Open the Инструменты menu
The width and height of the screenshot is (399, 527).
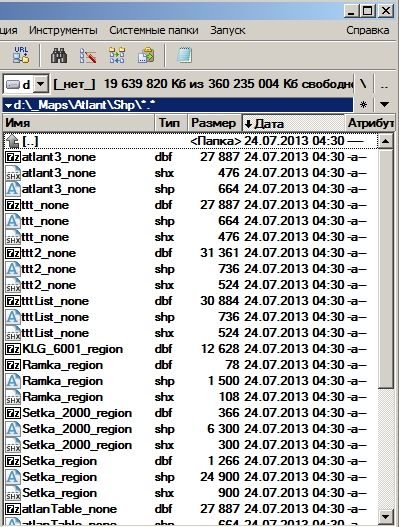coord(63,31)
